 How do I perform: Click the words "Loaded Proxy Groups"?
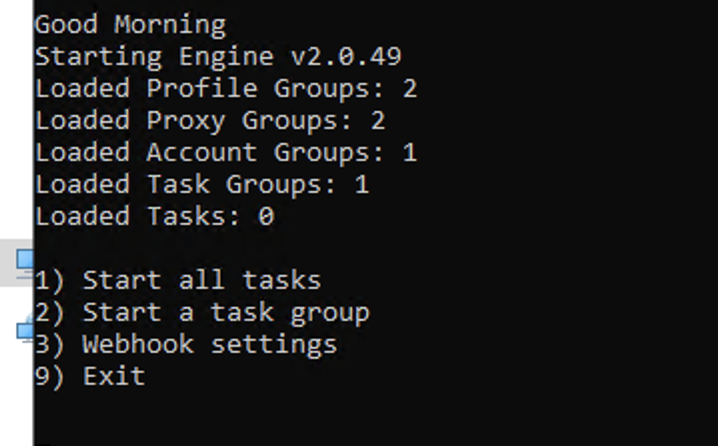click(193, 120)
